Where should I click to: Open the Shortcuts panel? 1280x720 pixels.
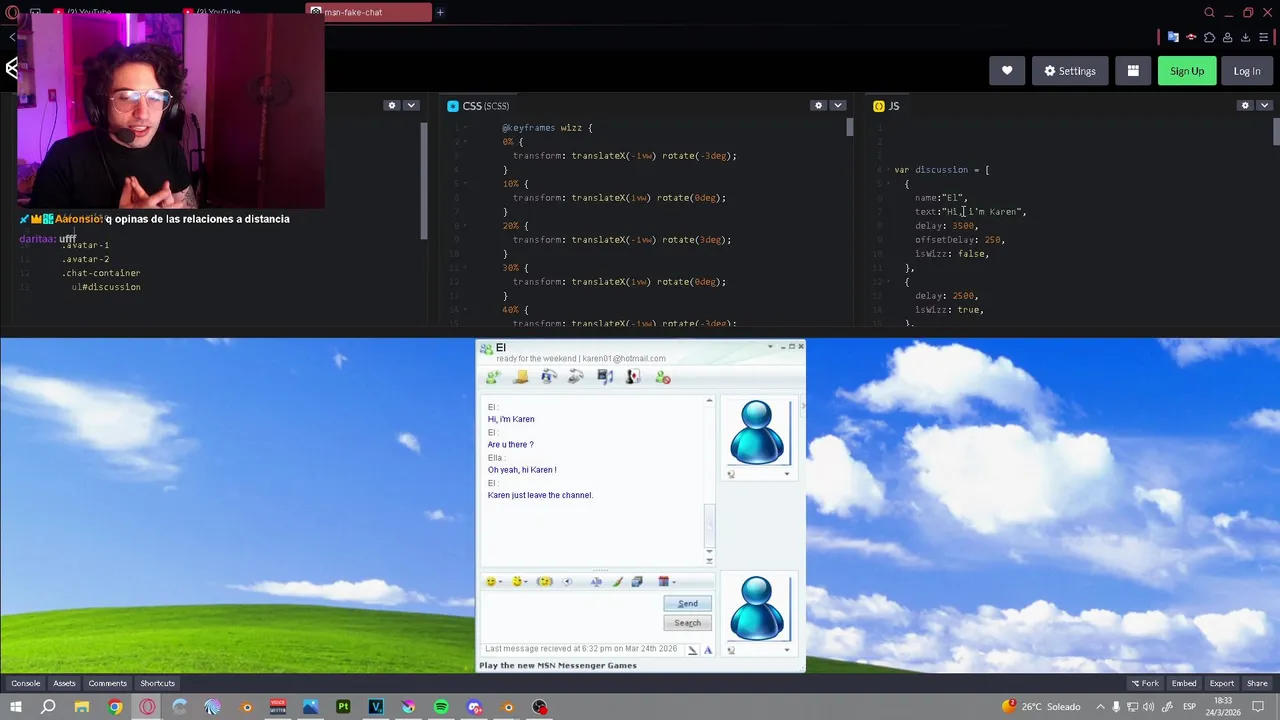point(157,683)
